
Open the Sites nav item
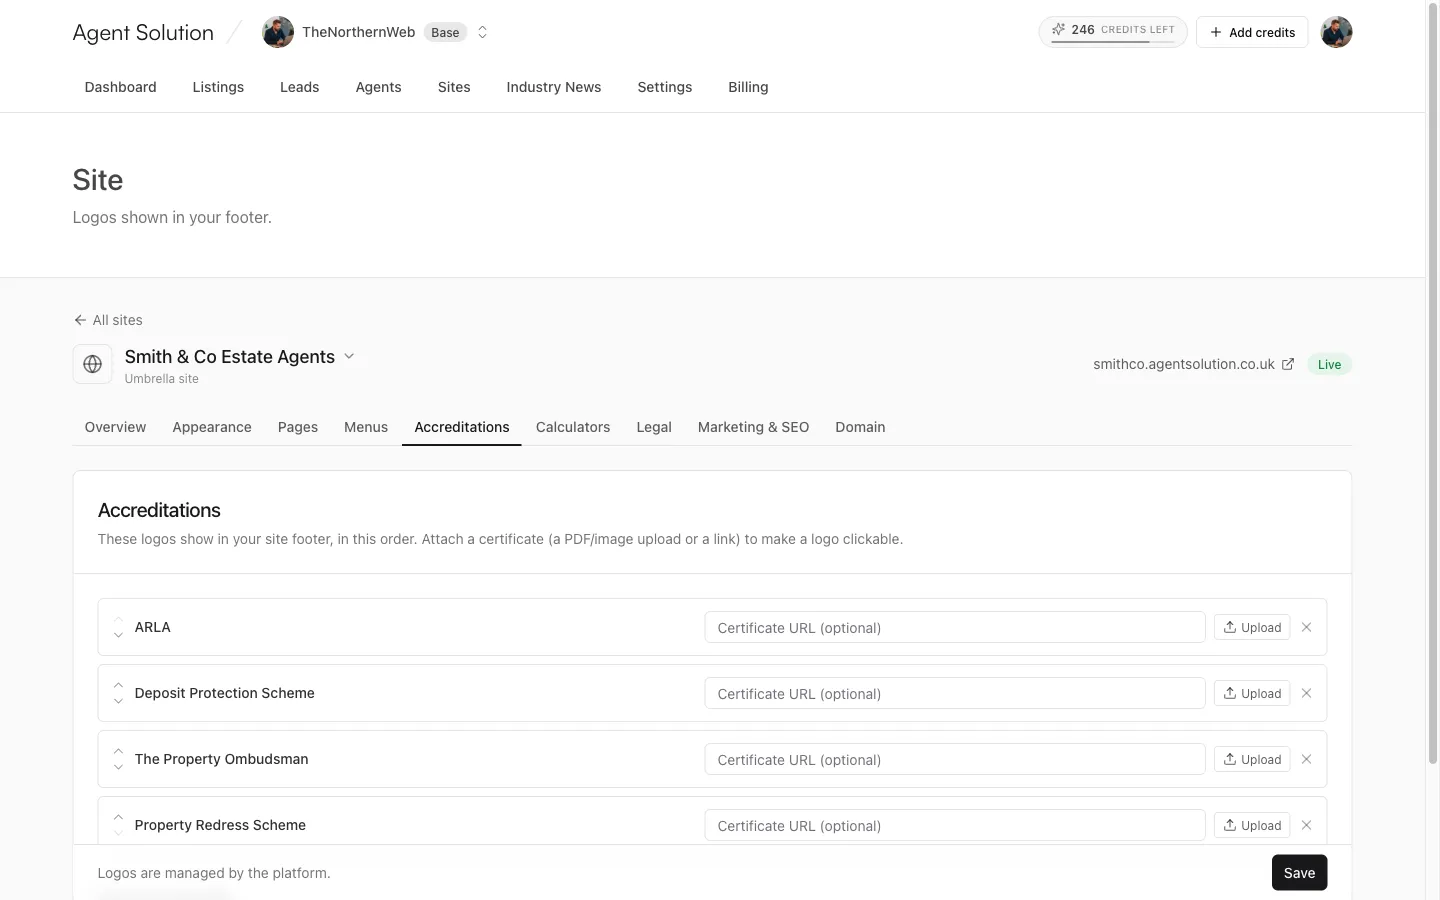coord(454,87)
